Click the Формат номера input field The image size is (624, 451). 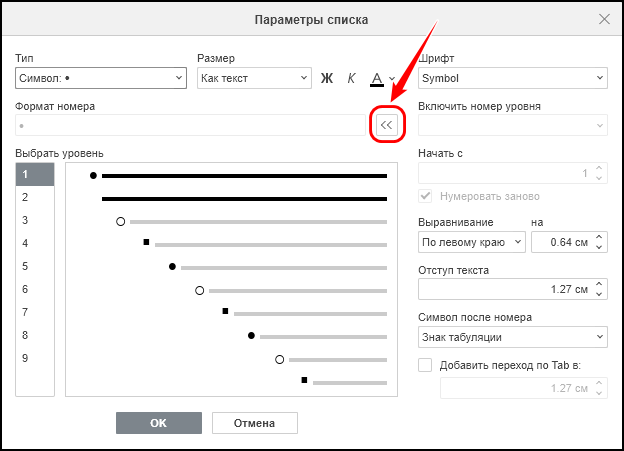tap(190, 125)
